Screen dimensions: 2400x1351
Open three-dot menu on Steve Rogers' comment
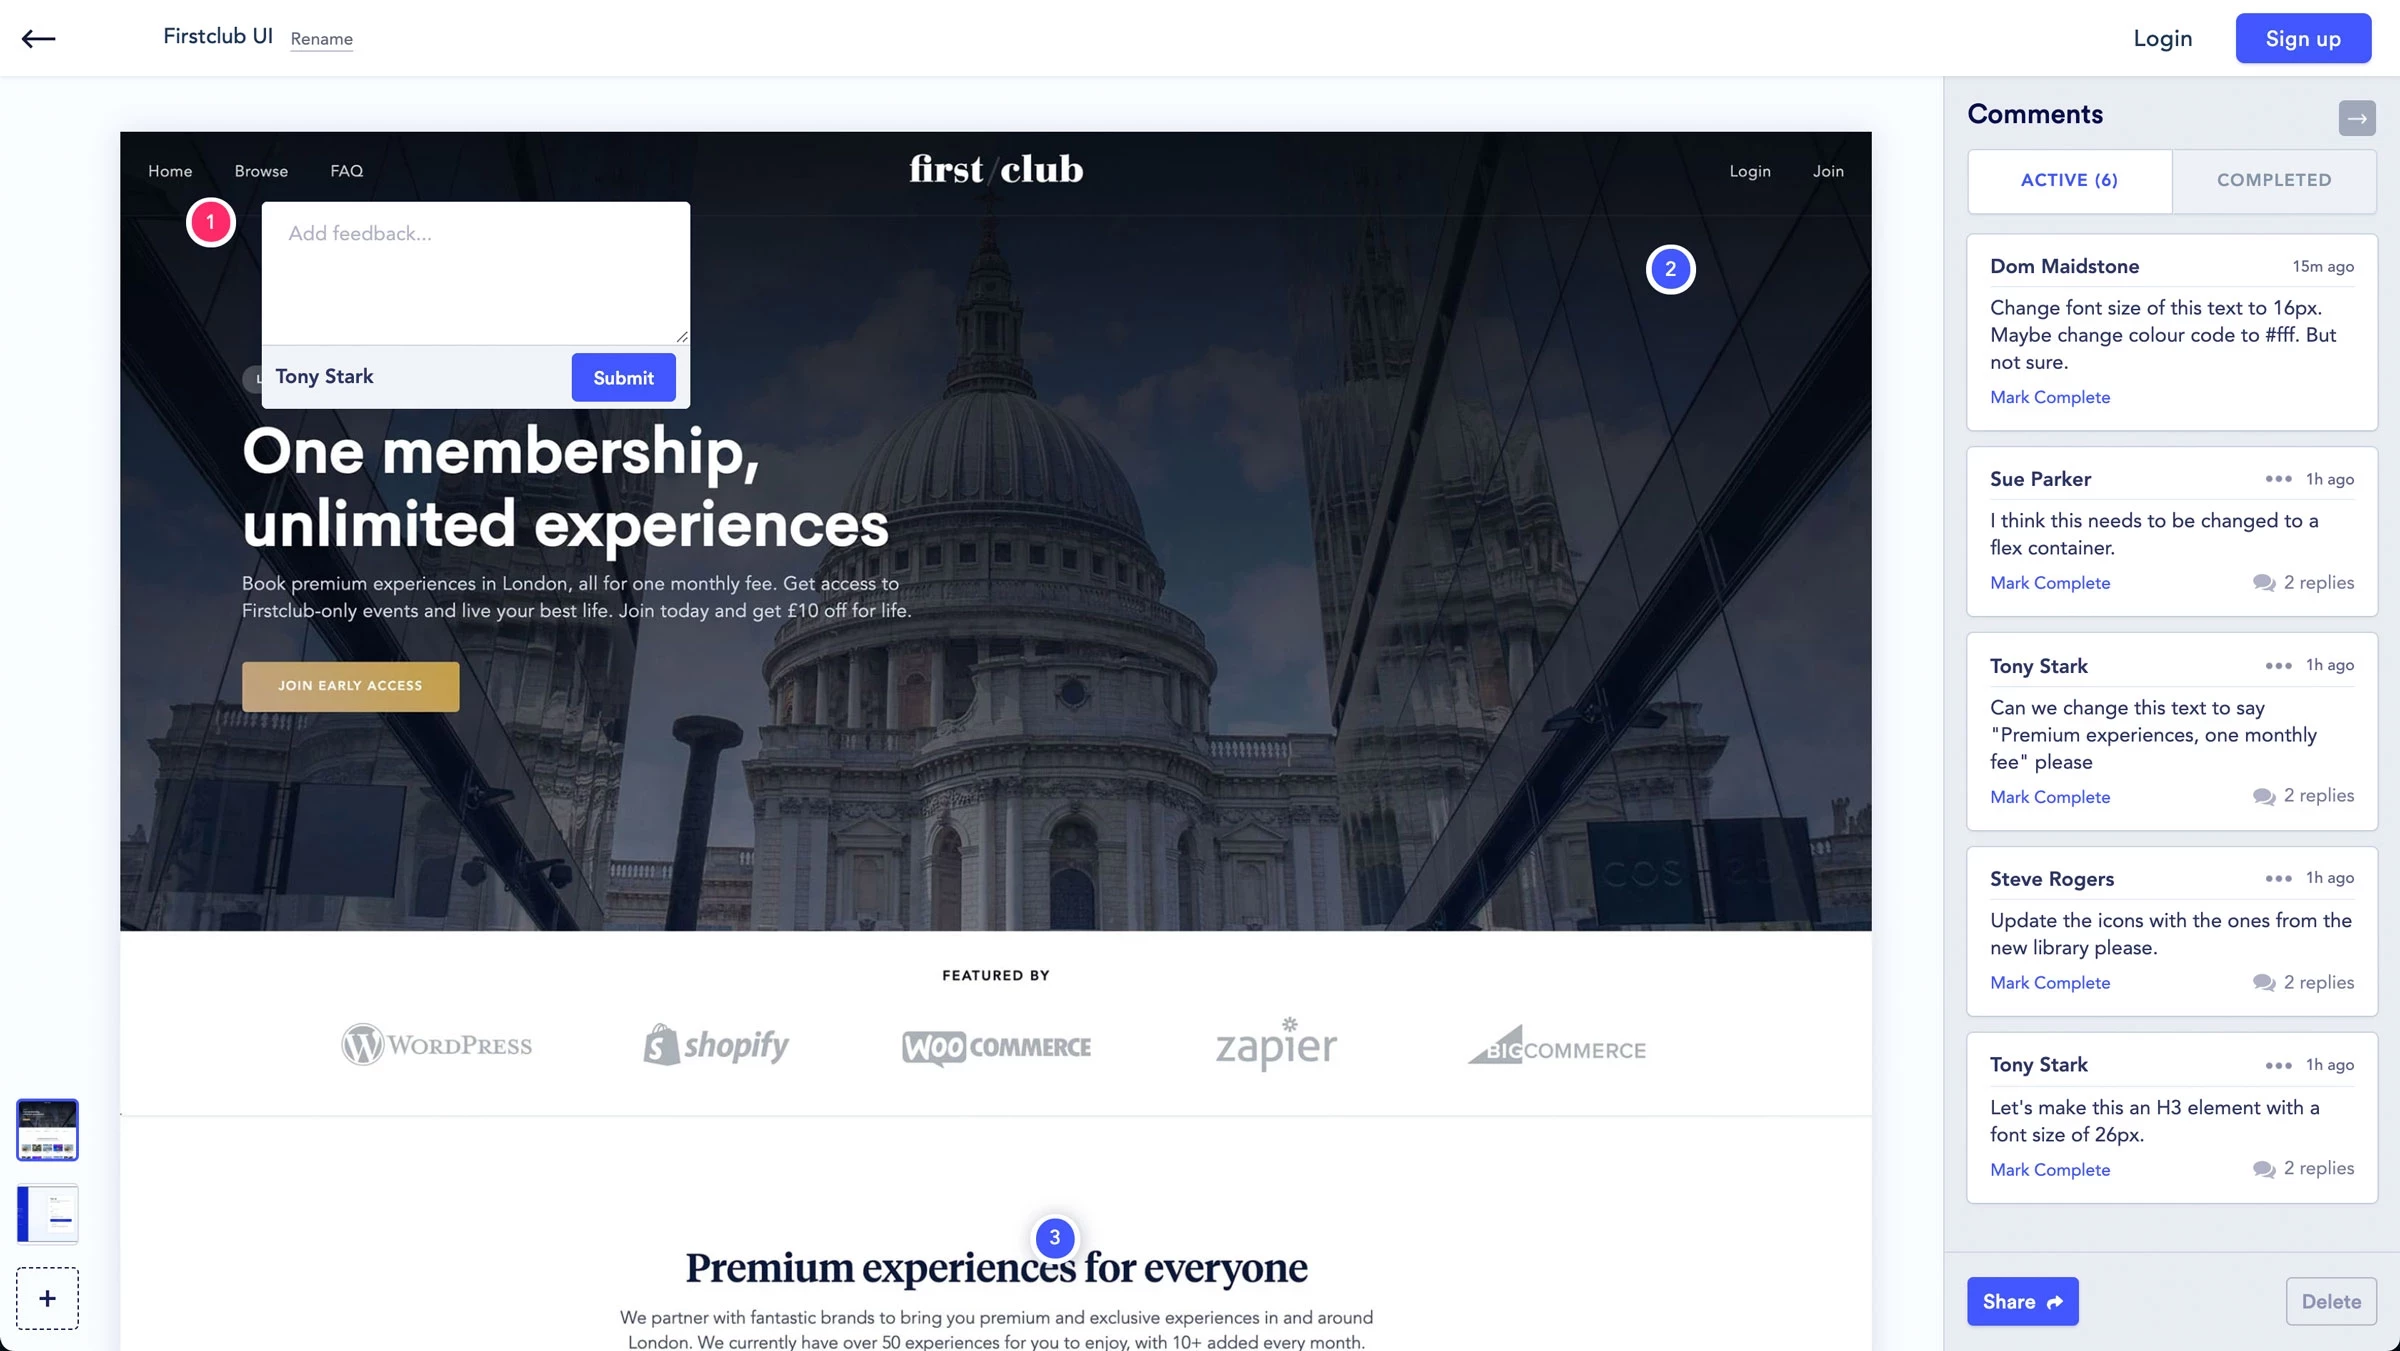pos(2278,878)
